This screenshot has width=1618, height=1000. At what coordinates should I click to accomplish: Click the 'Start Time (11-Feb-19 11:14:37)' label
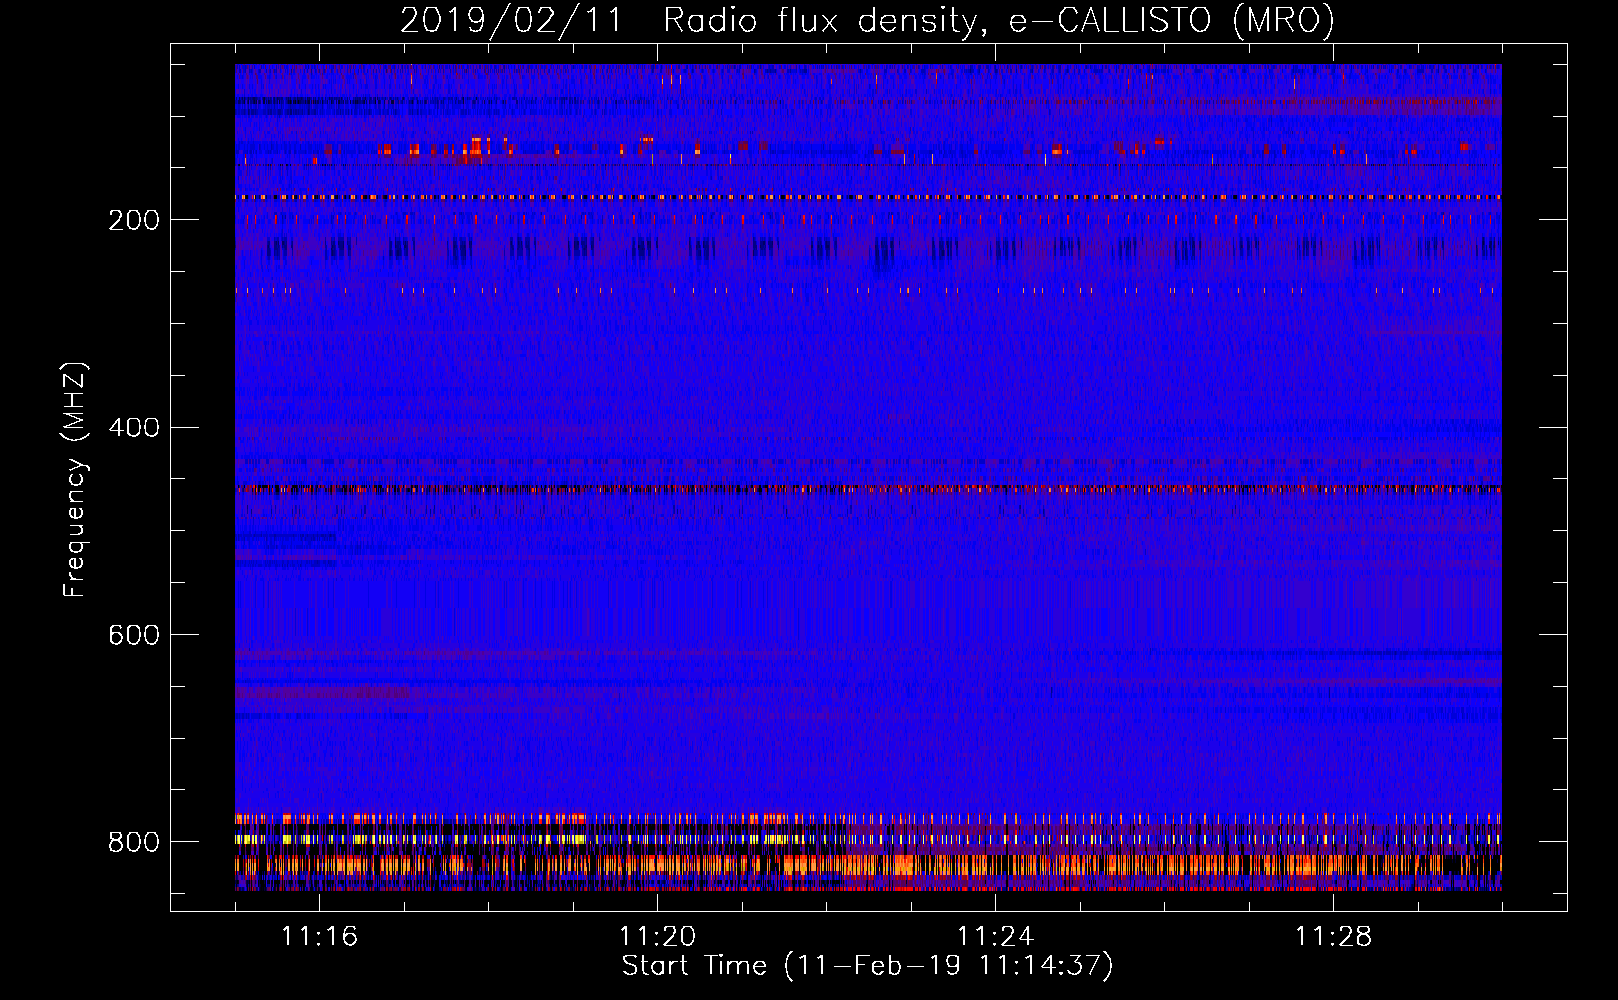[x=867, y=966]
